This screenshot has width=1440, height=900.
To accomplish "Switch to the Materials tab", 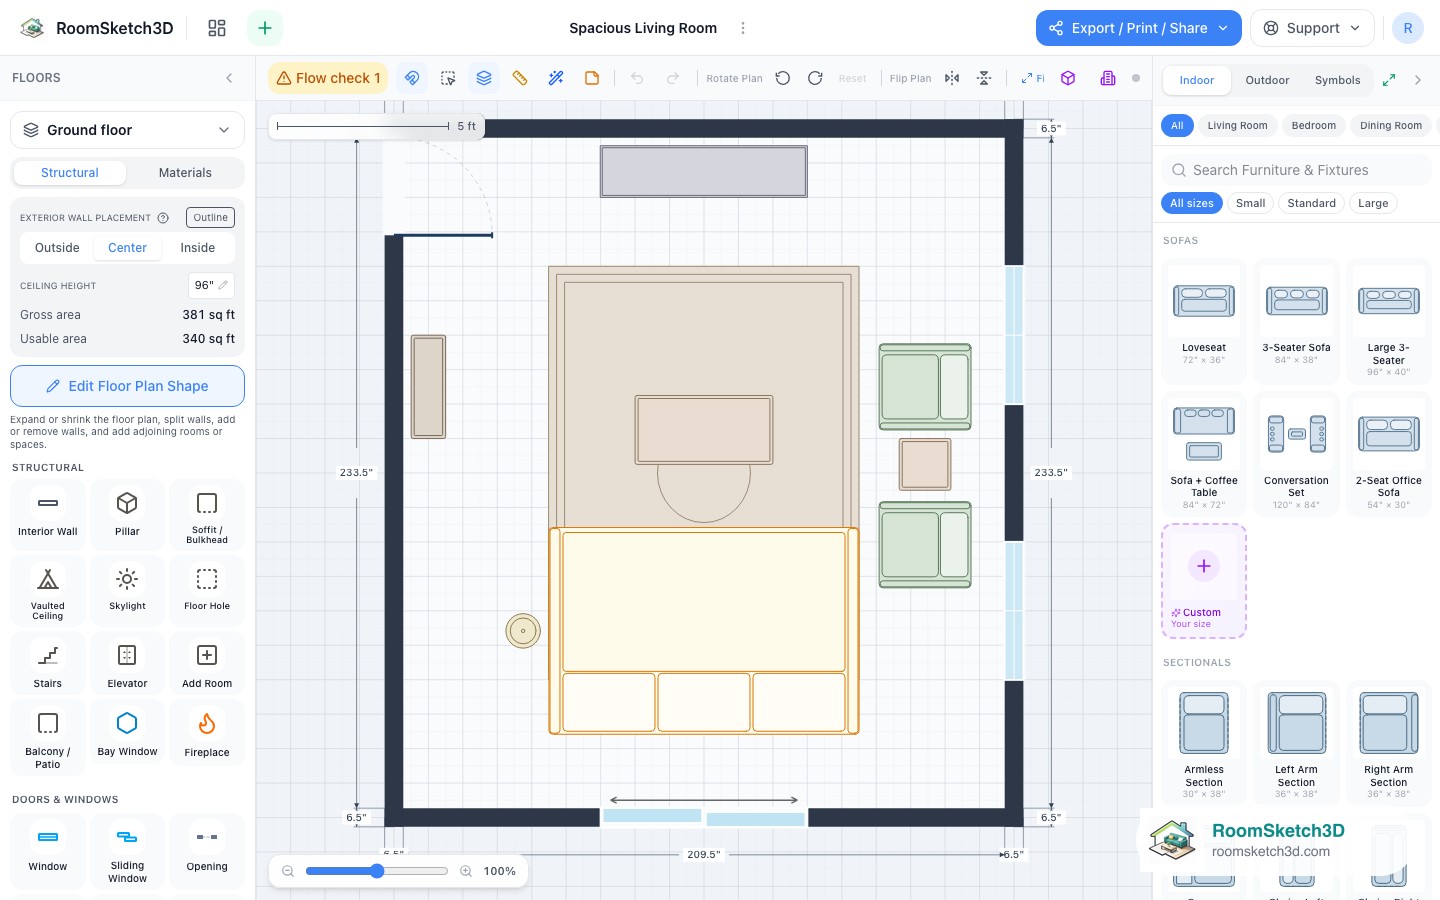I will point(185,173).
